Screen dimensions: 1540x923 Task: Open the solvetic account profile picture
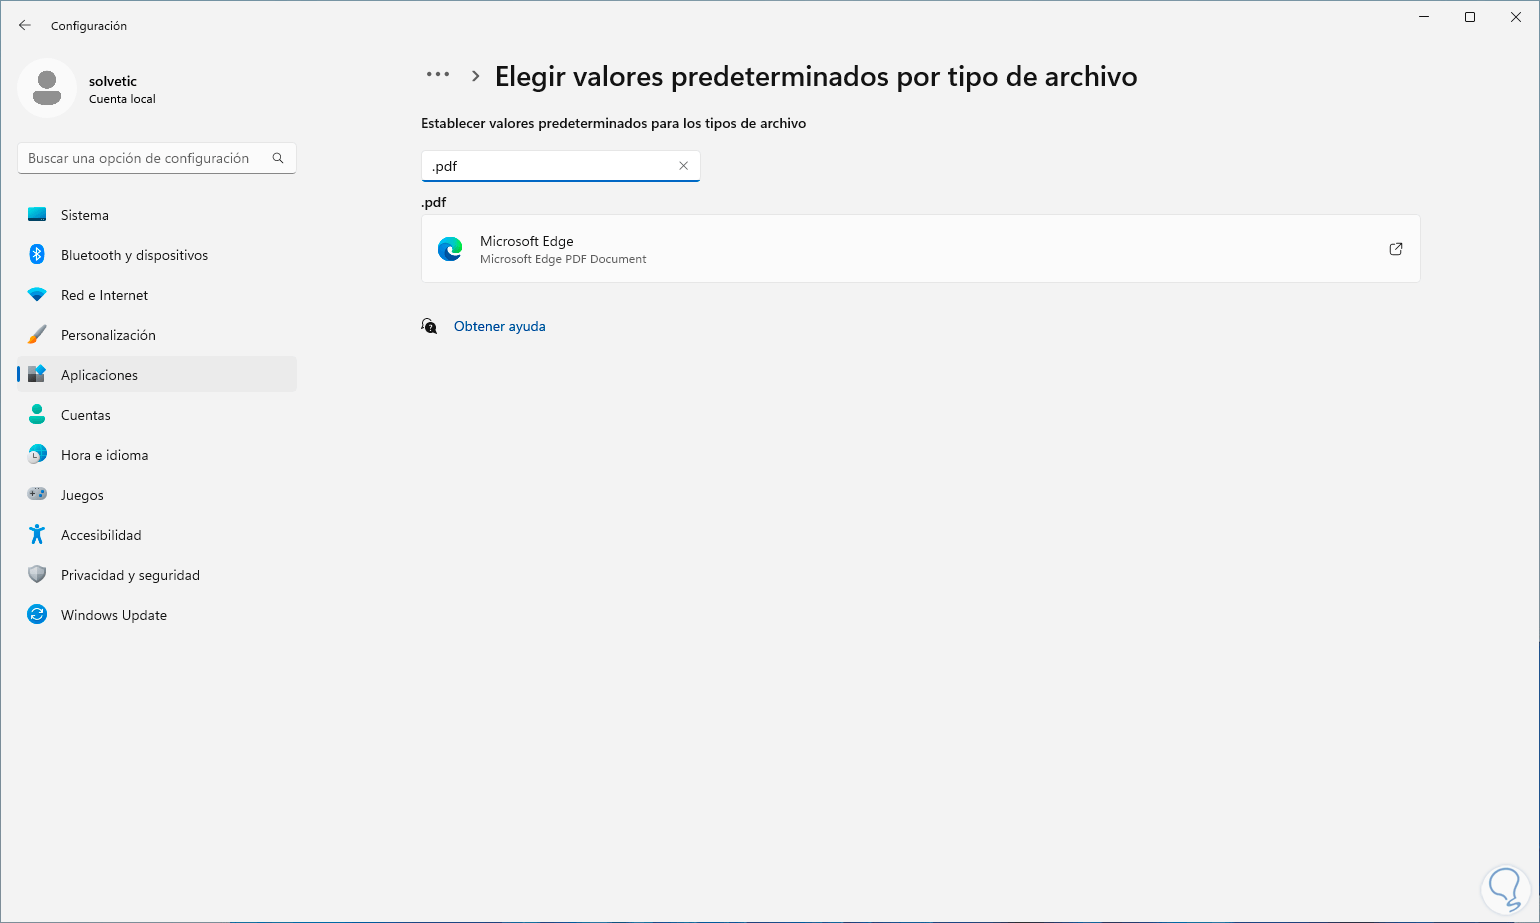[x=47, y=88]
